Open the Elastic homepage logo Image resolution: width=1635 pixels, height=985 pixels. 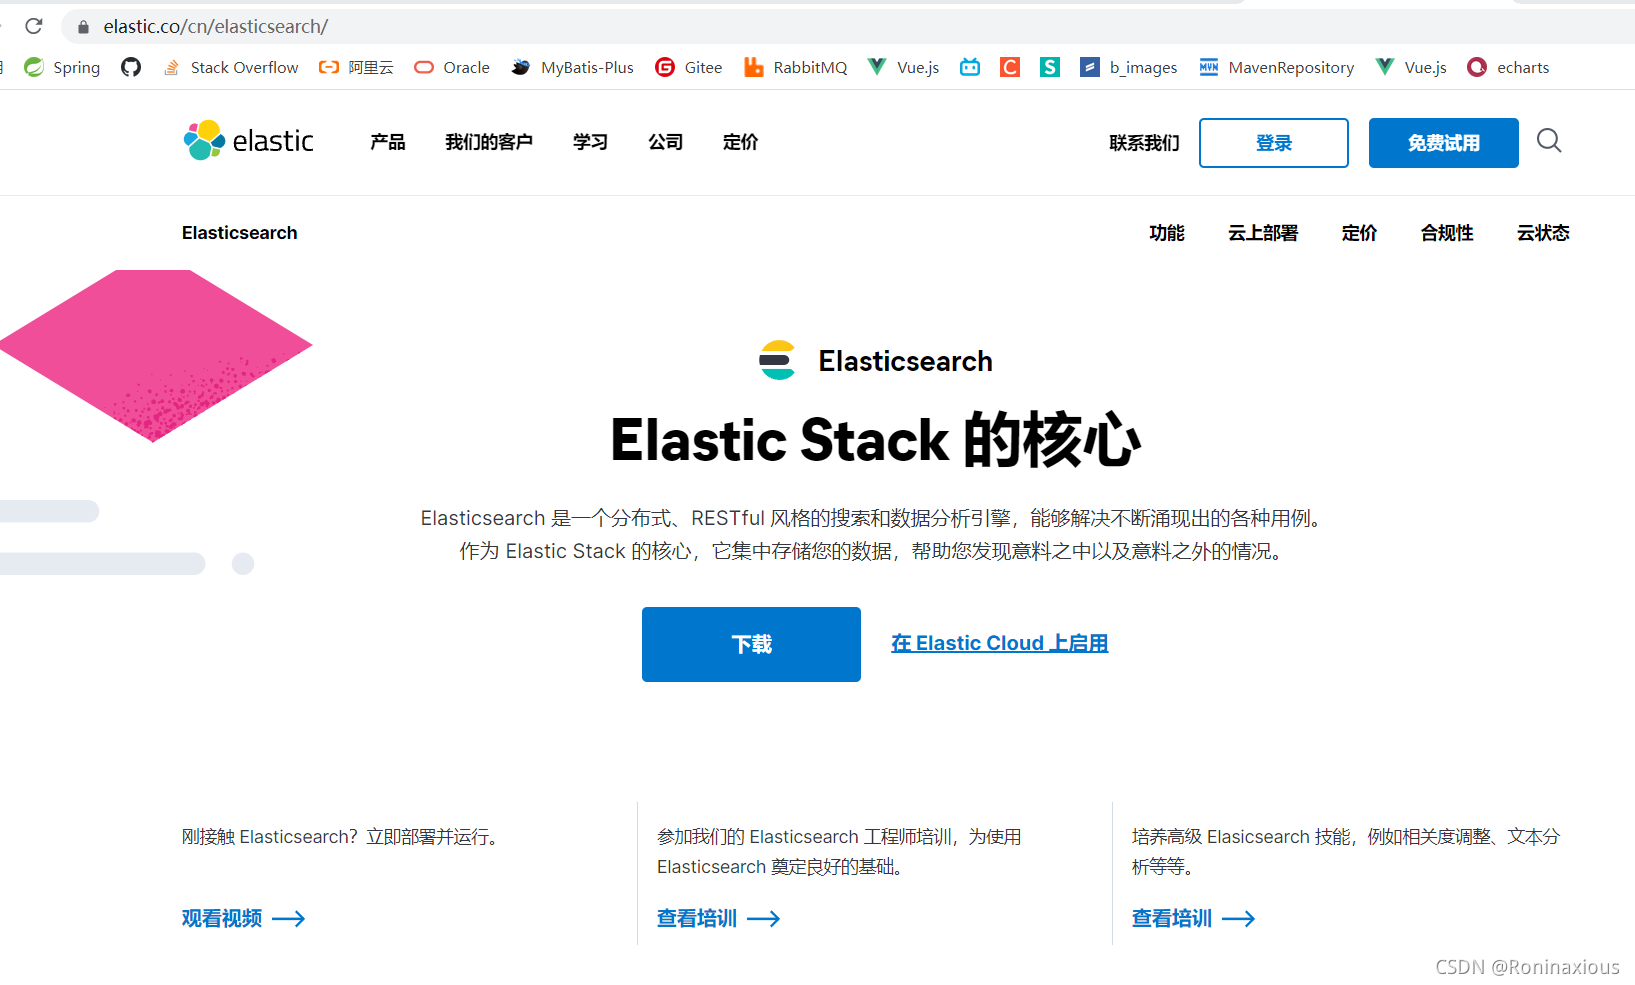247,140
